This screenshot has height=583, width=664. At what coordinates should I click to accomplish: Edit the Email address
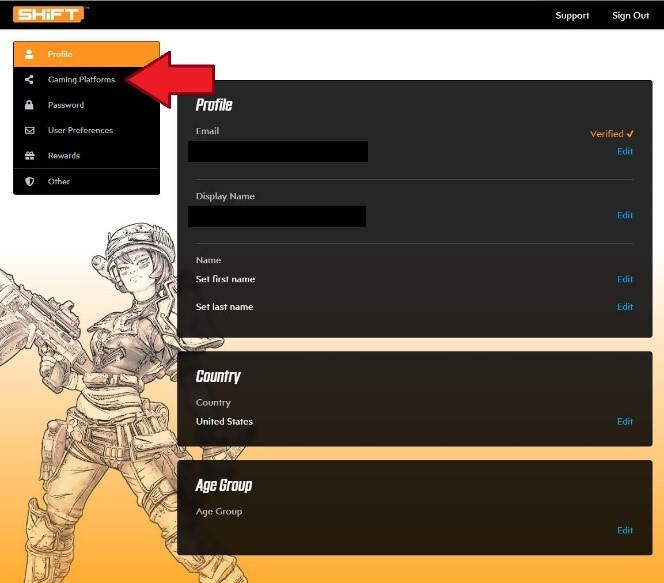(625, 152)
